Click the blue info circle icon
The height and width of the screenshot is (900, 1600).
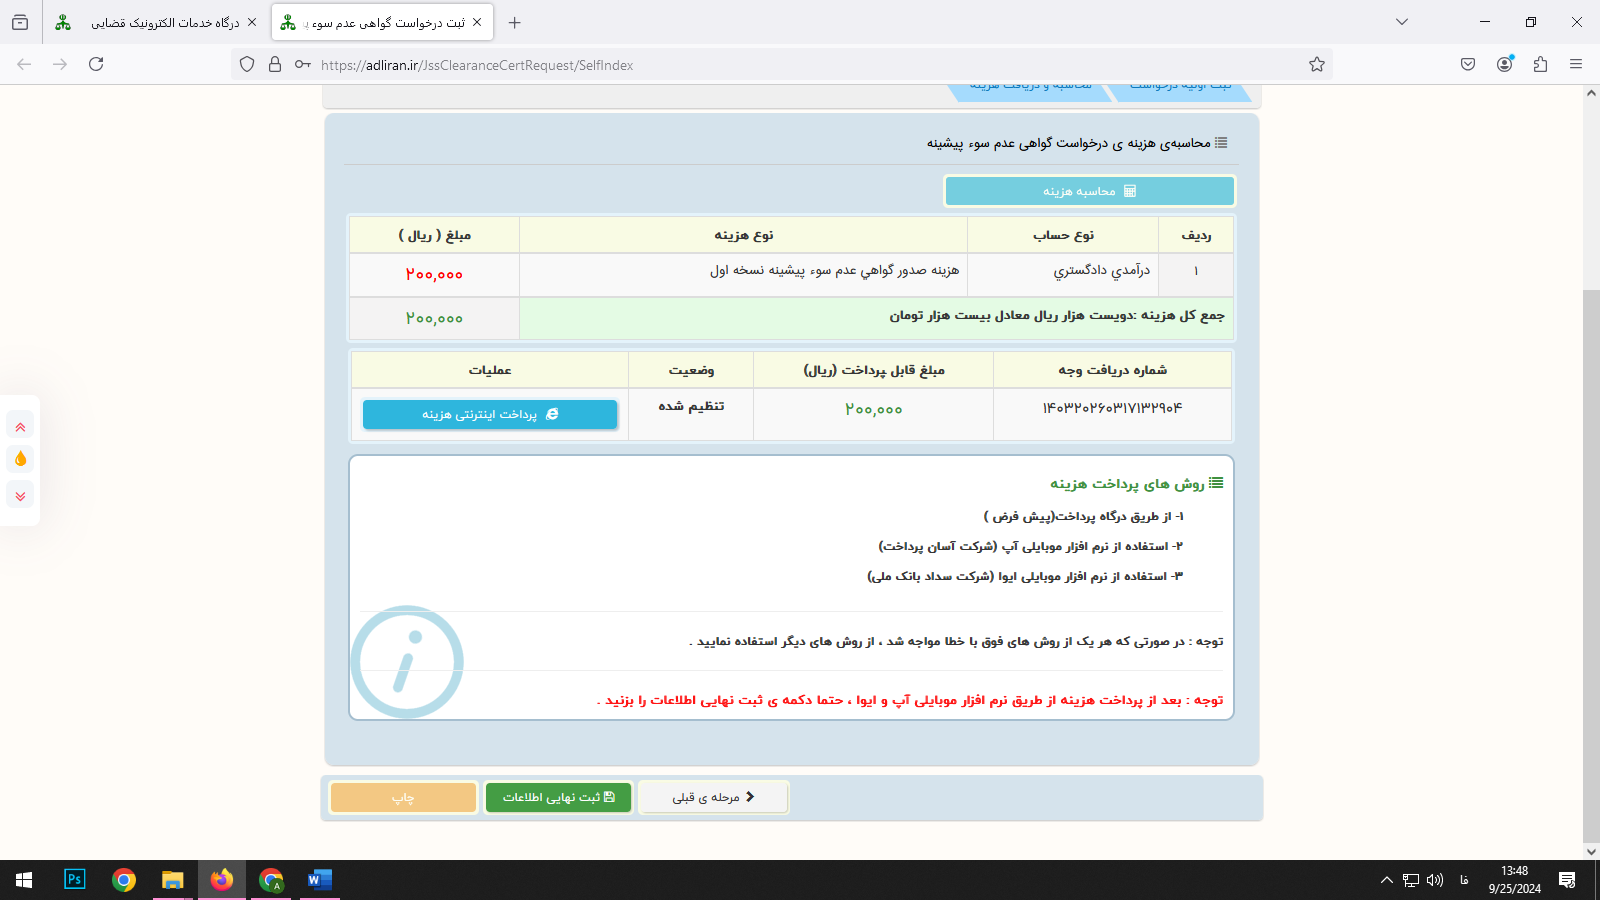click(407, 662)
